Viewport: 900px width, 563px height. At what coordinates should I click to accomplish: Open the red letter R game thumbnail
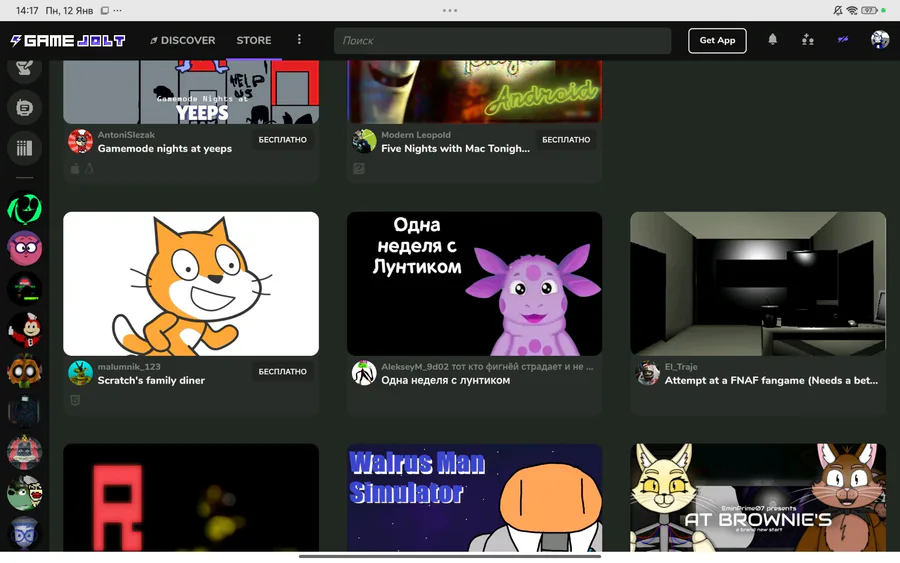pos(191,498)
